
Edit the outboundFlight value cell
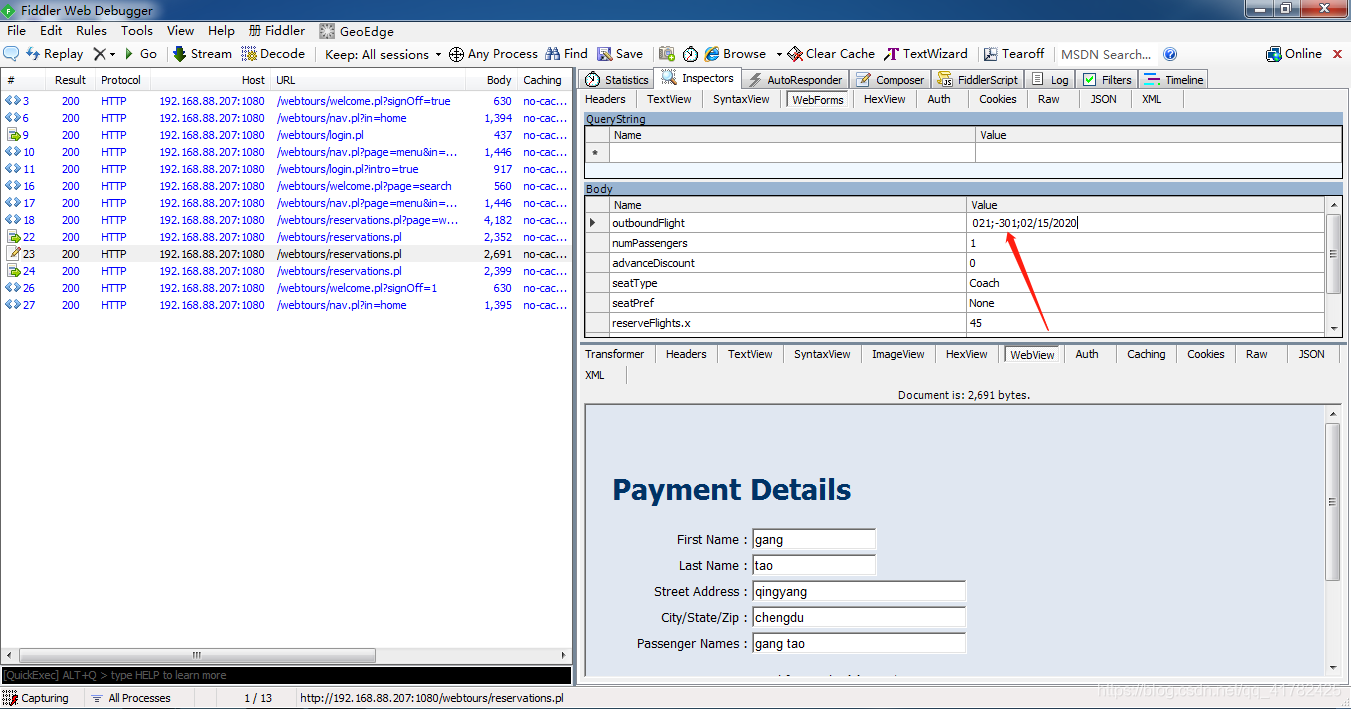(1146, 223)
